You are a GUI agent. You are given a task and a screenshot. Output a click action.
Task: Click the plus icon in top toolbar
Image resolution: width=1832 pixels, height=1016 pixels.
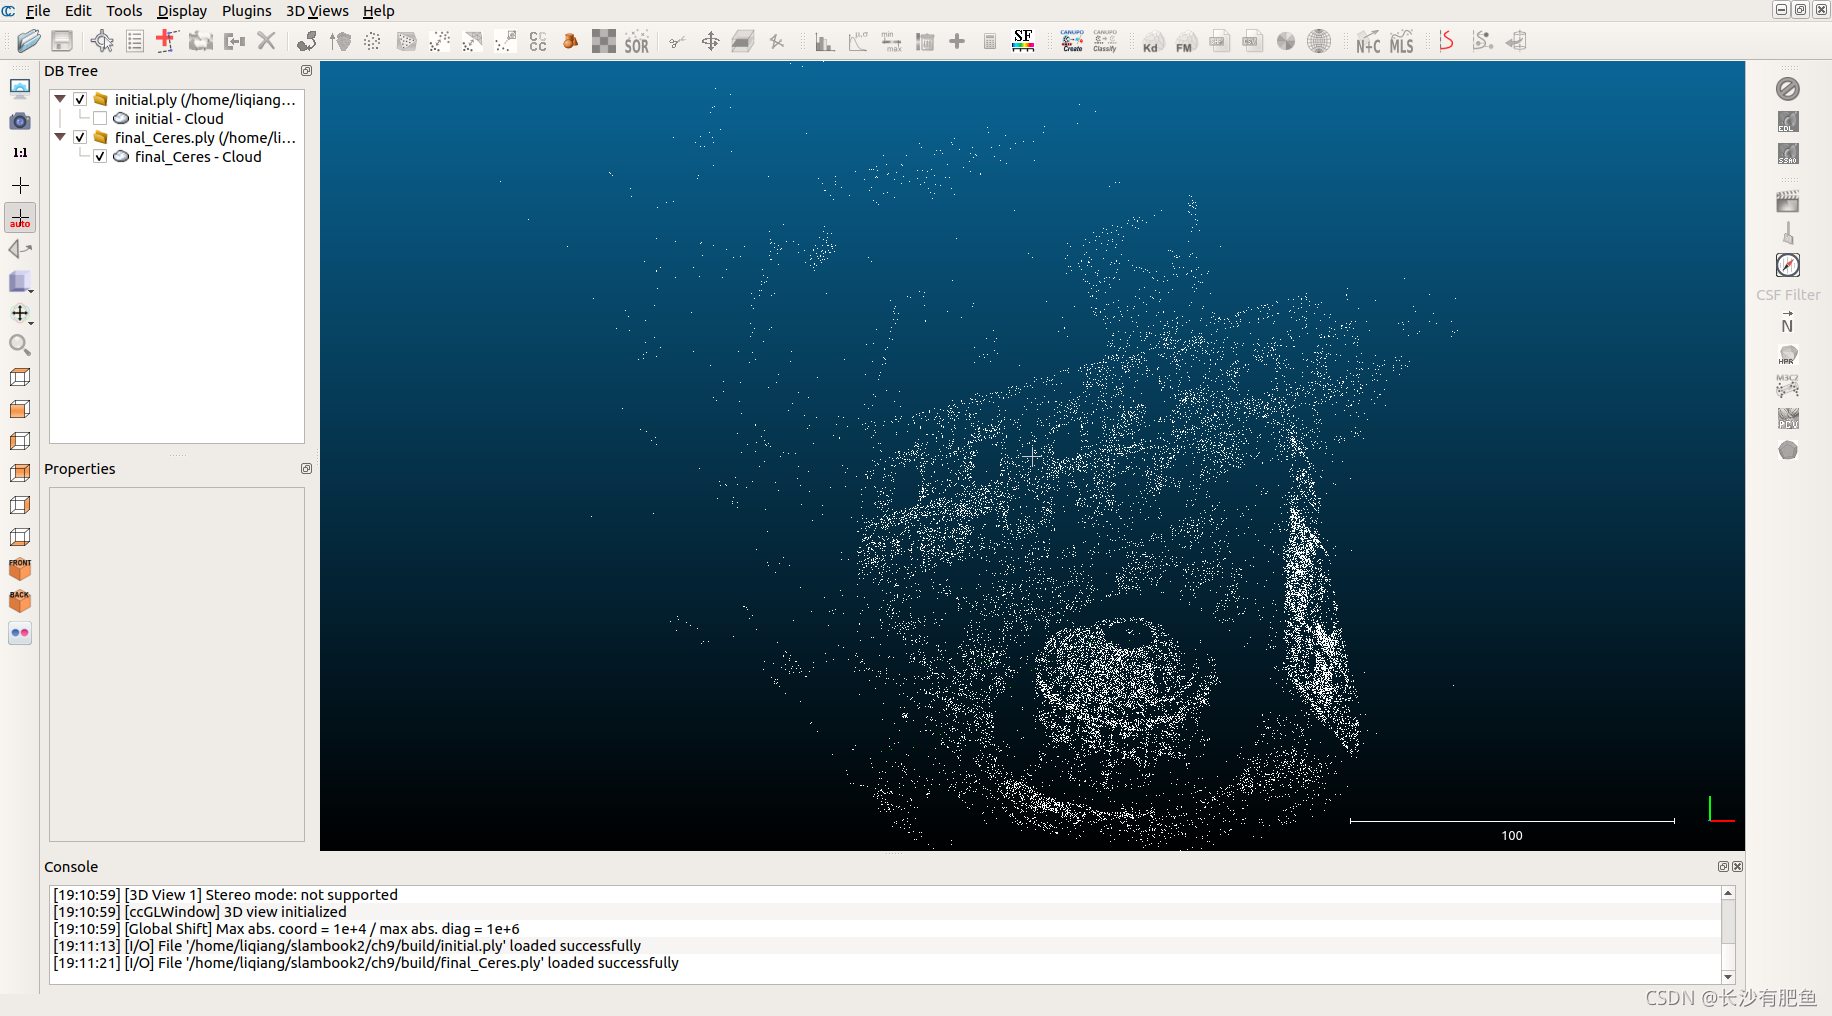(x=957, y=41)
